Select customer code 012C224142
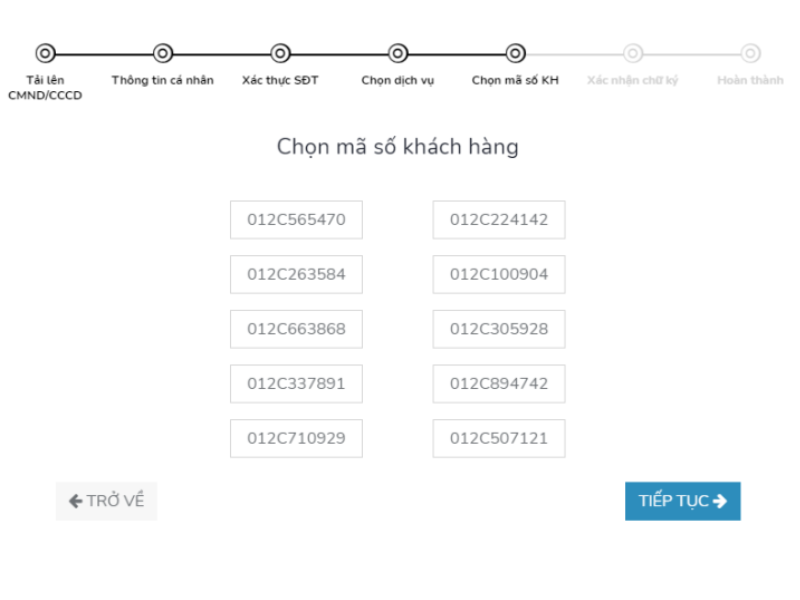This screenshot has width=800, height=600. pyautogui.click(x=498, y=219)
